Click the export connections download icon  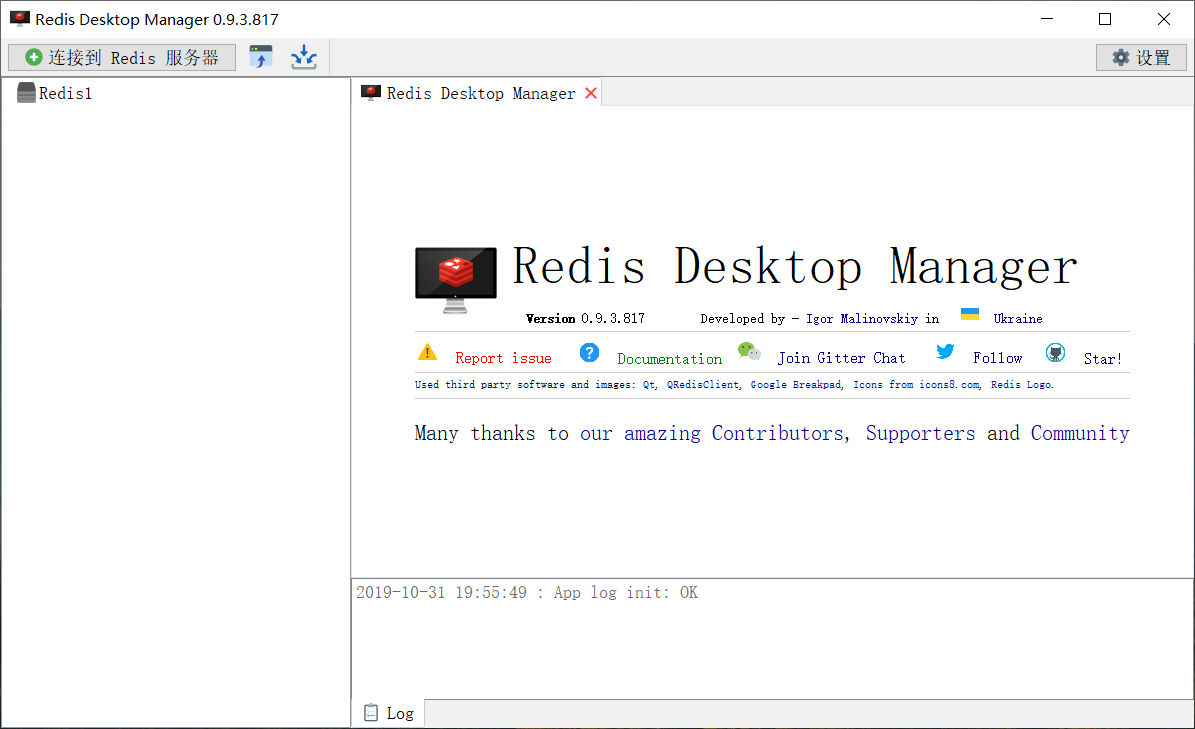304,57
